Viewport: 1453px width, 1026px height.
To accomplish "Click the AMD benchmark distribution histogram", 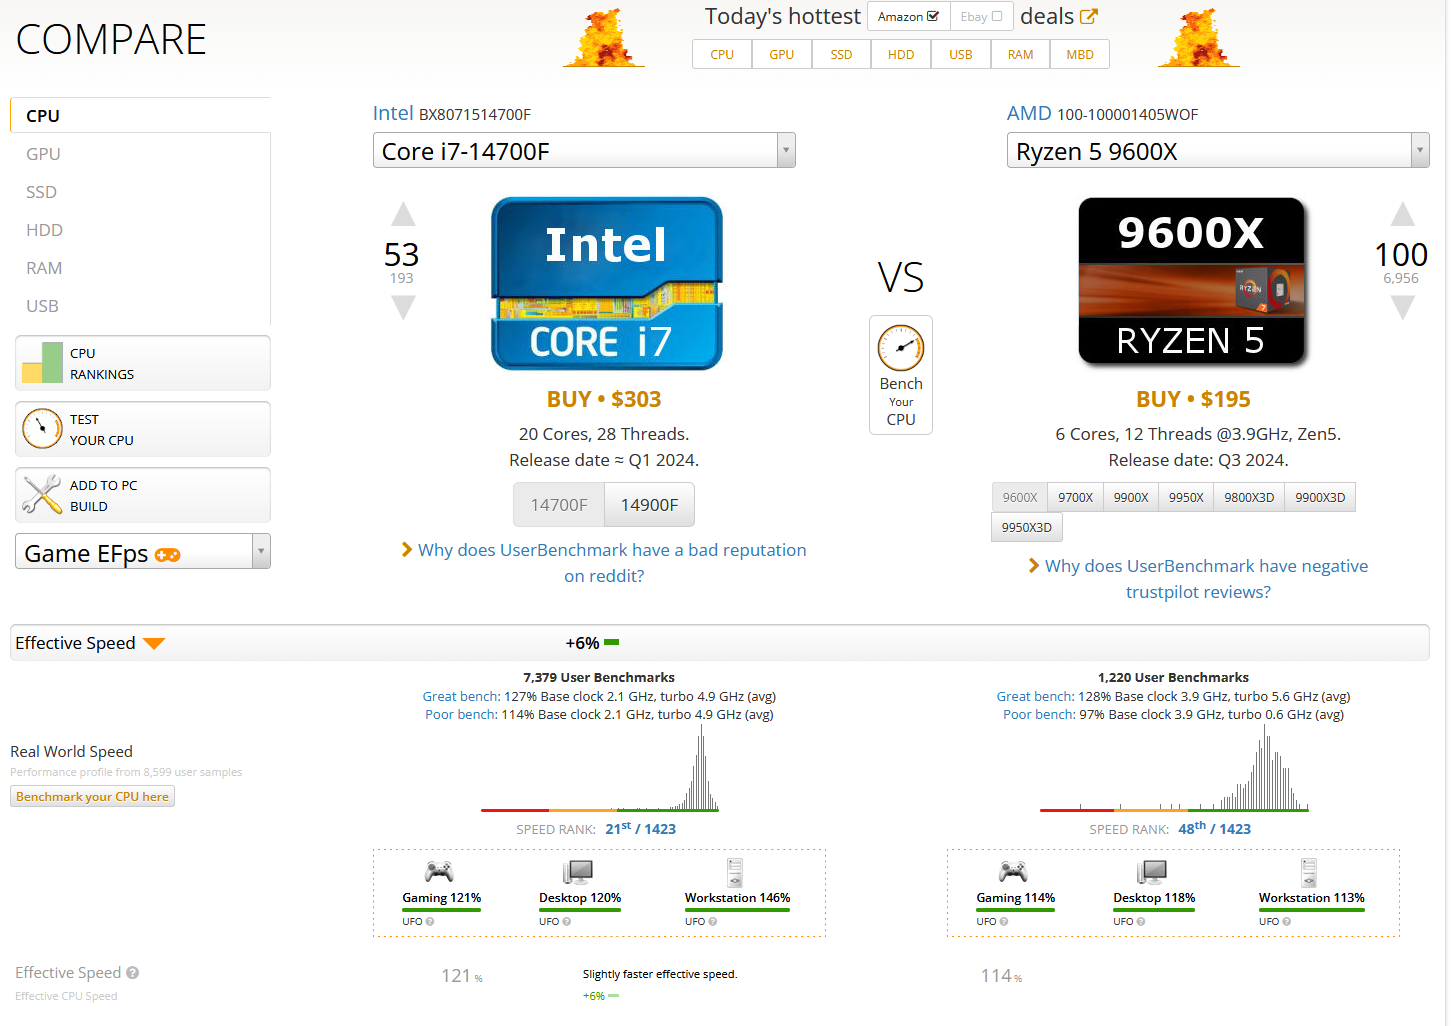I will point(1174,767).
